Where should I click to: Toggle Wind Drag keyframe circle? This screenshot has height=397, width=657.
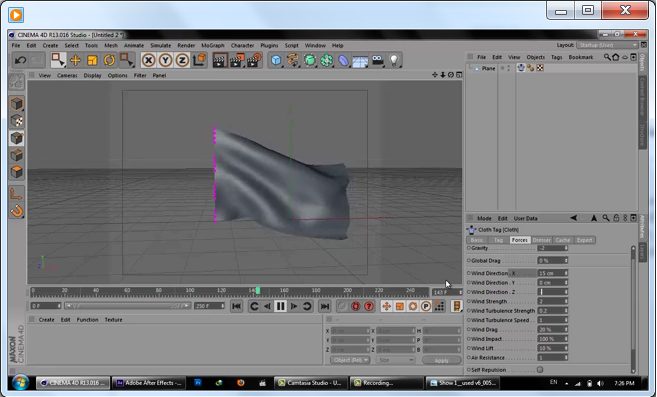[469, 330]
